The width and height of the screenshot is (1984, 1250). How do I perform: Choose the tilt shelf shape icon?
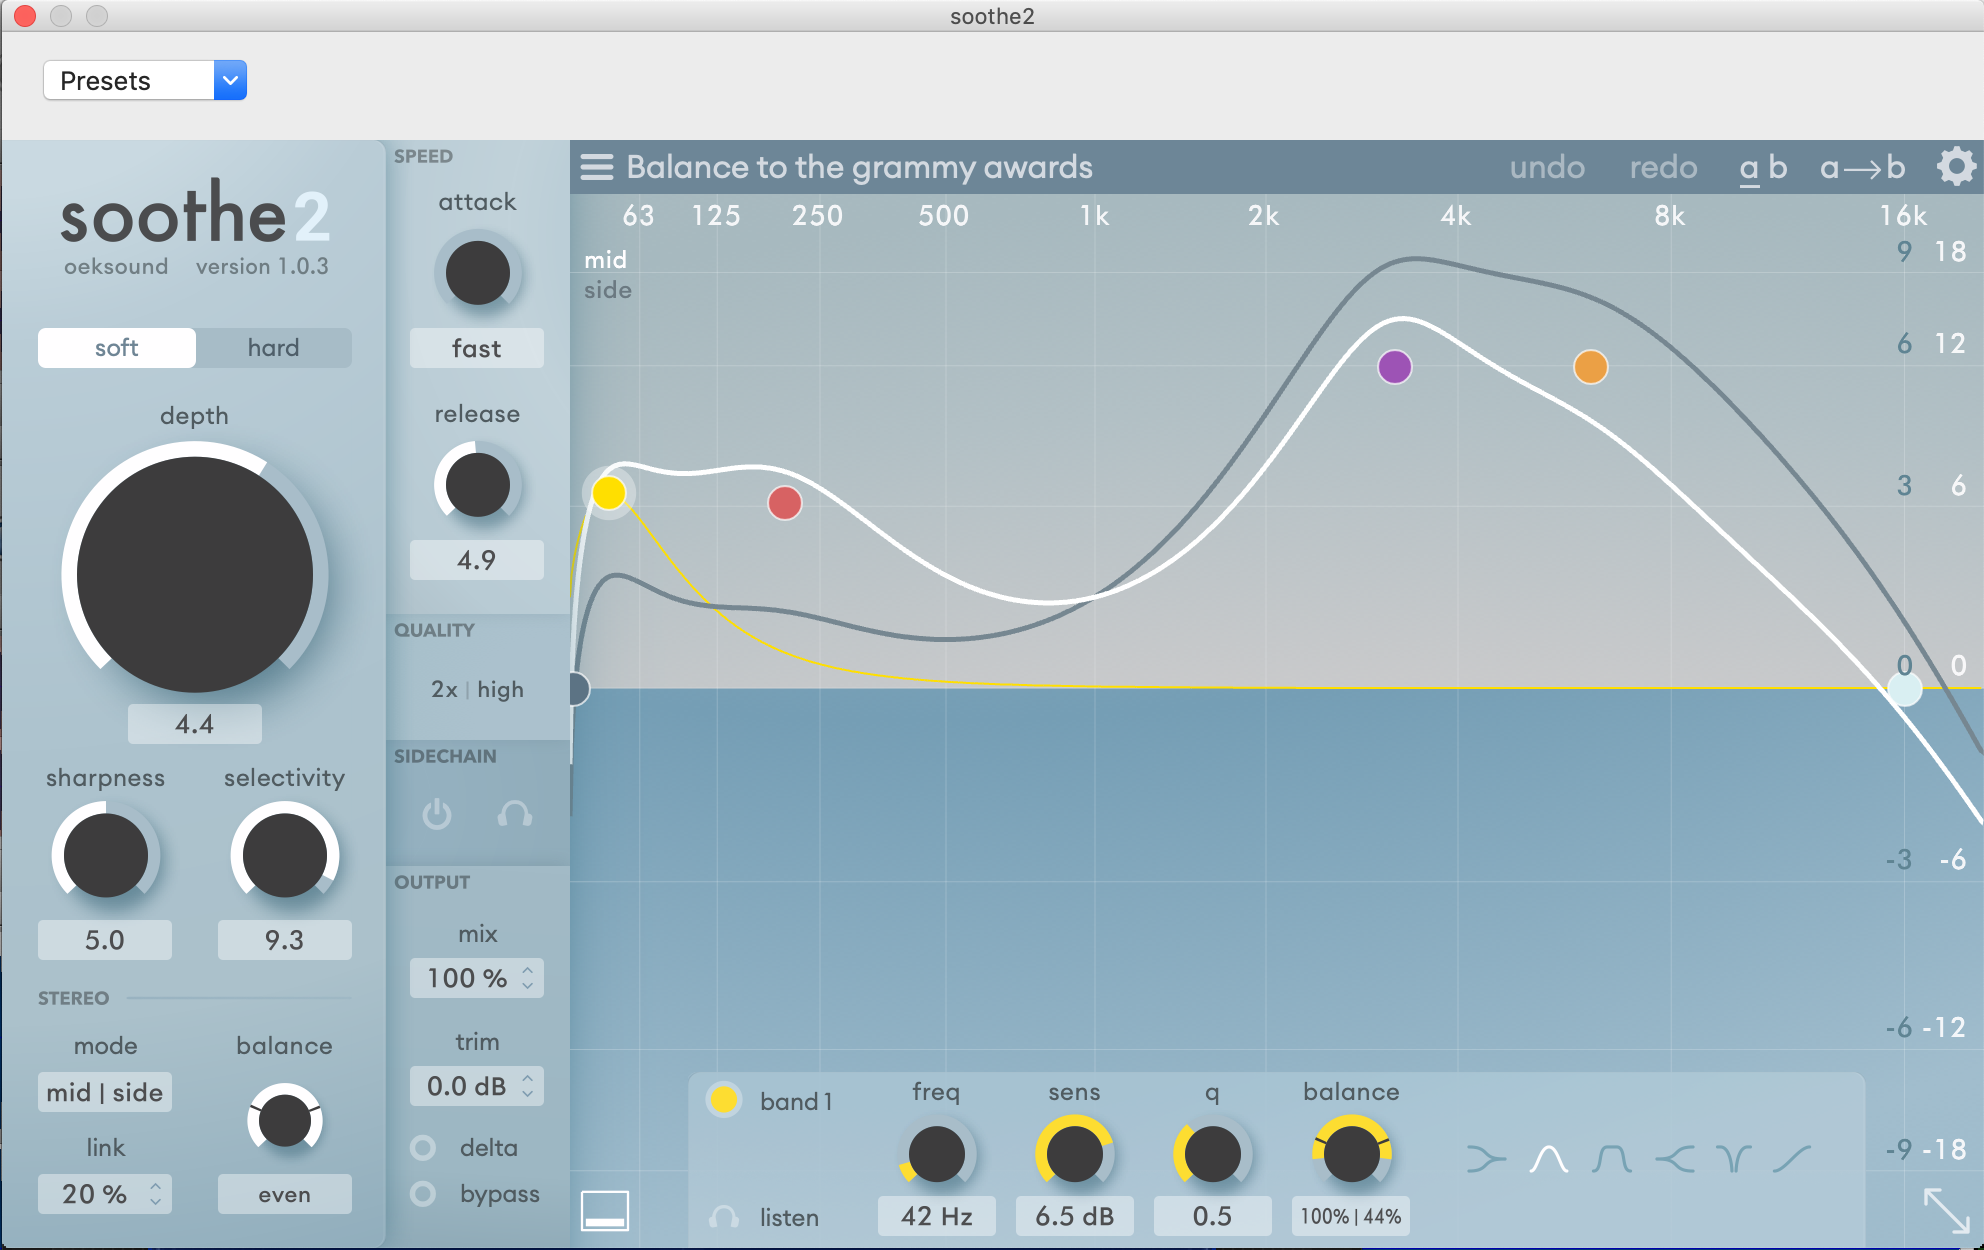pos(1792,1159)
